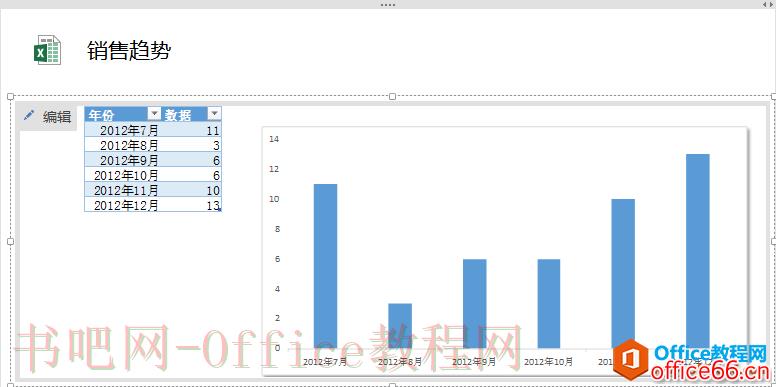Select the 2012年12月 table cell

point(123,204)
